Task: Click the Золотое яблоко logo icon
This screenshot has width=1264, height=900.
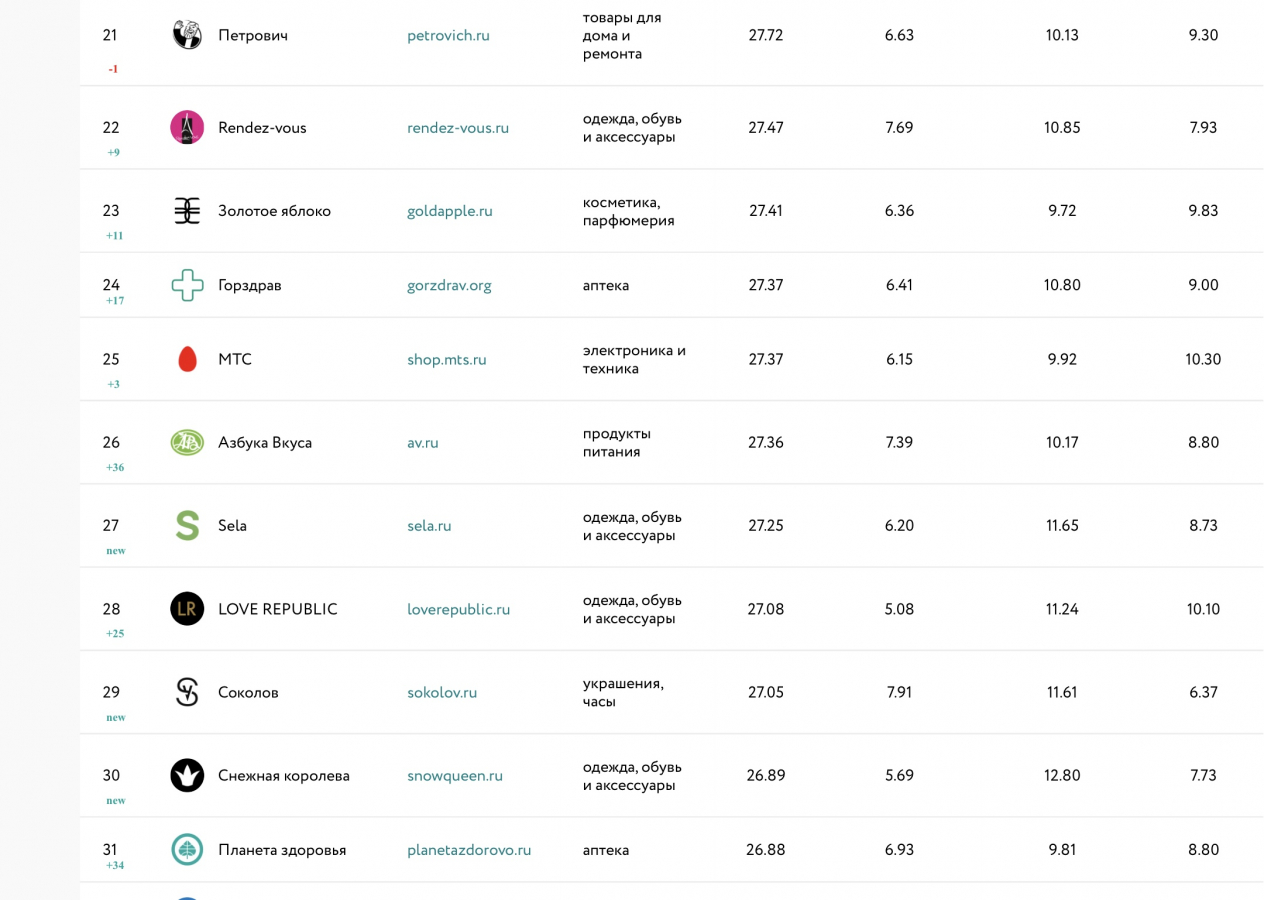Action: pos(187,211)
